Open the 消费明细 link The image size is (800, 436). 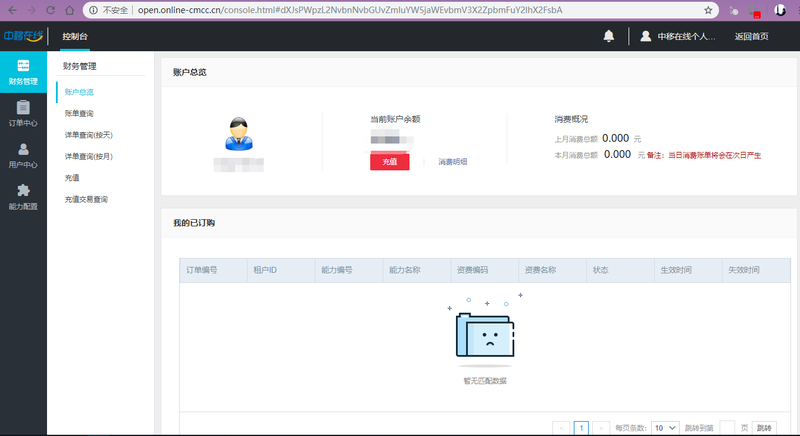pos(452,162)
